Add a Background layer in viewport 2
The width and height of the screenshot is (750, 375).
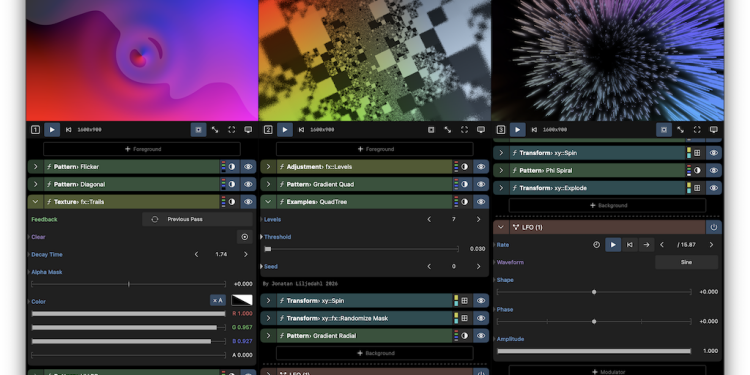pos(375,353)
